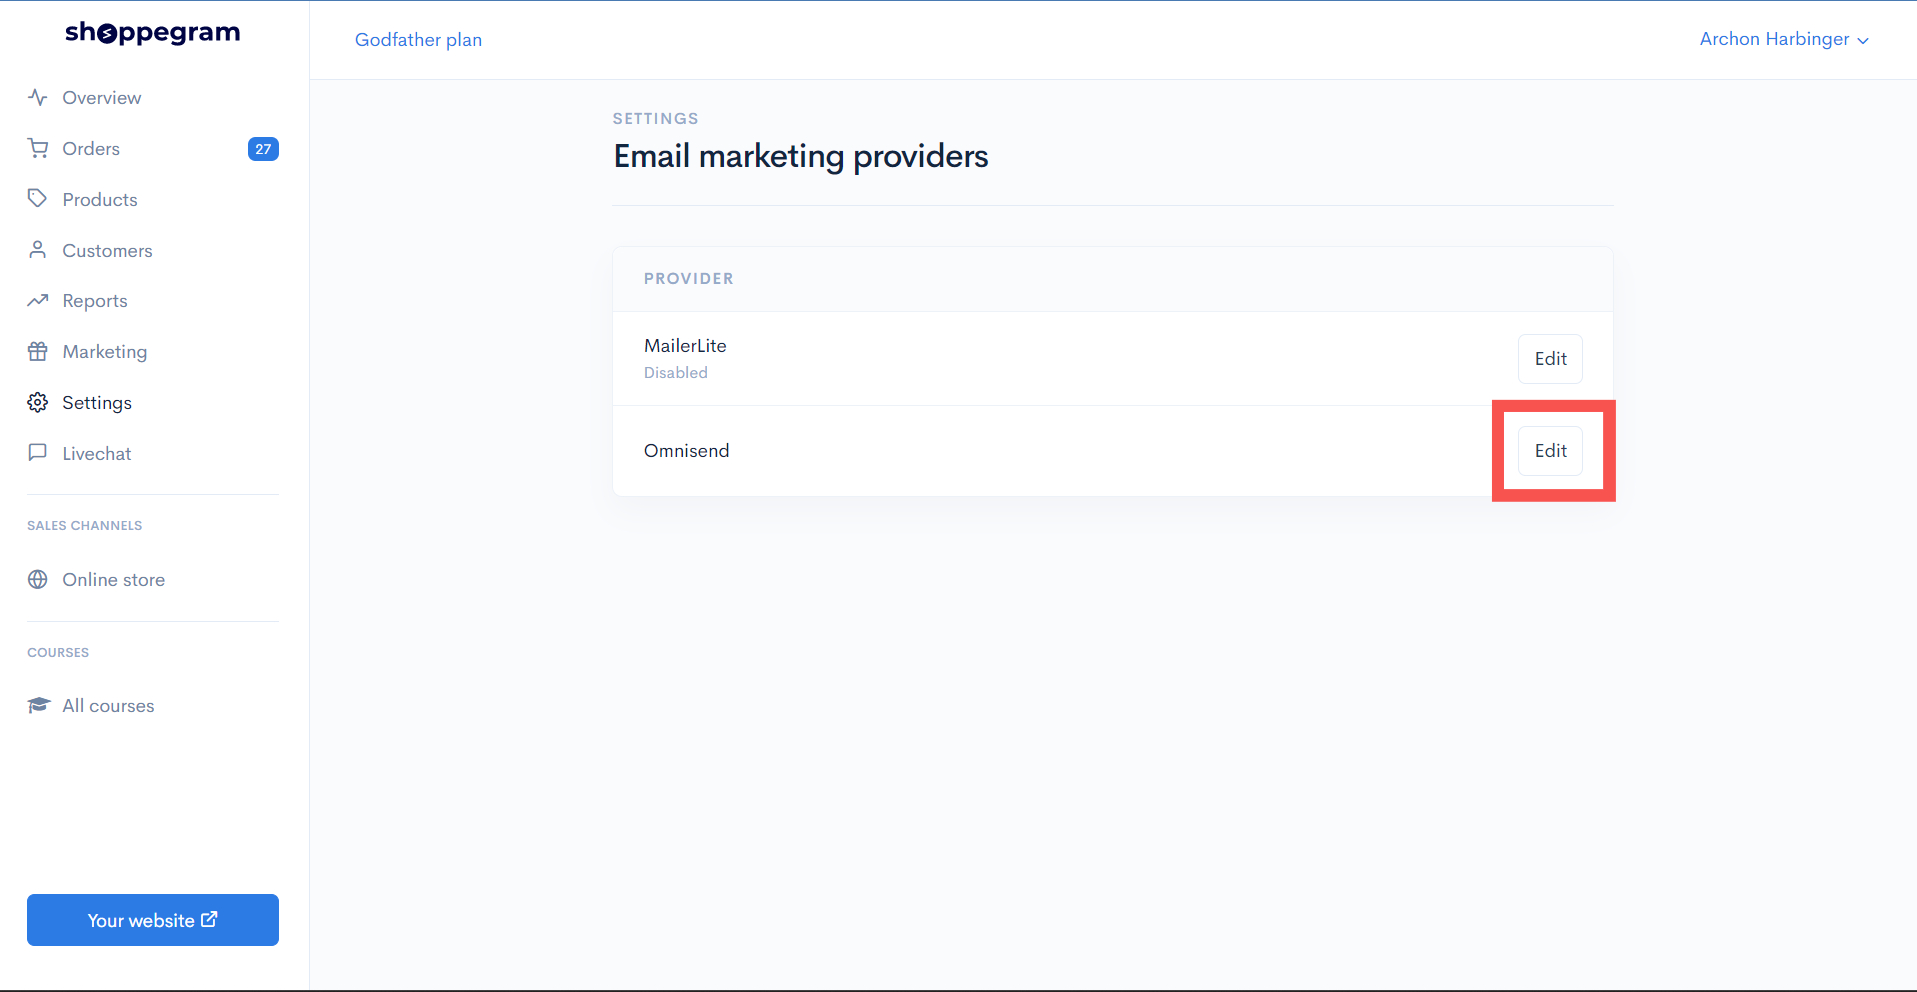Click the Products tag icon

(38, 199)
